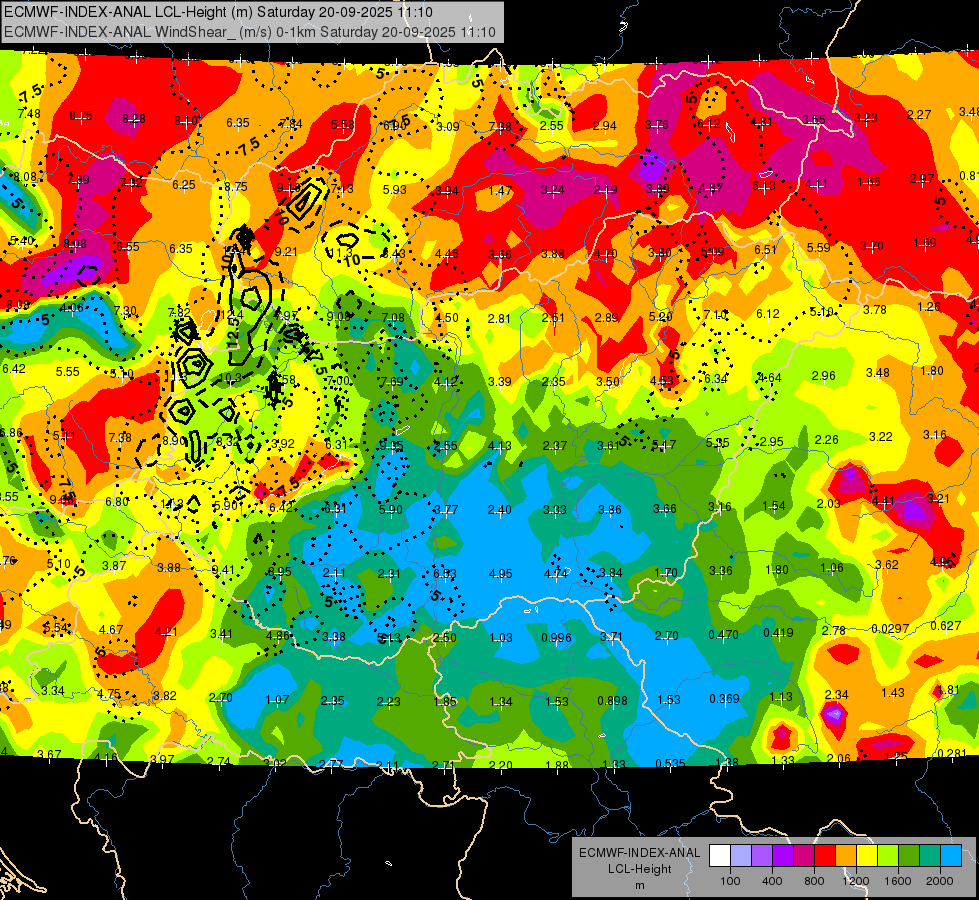Click the grid value '7.48' at upper left
979x900 pixels.
(x=29, y=114)
